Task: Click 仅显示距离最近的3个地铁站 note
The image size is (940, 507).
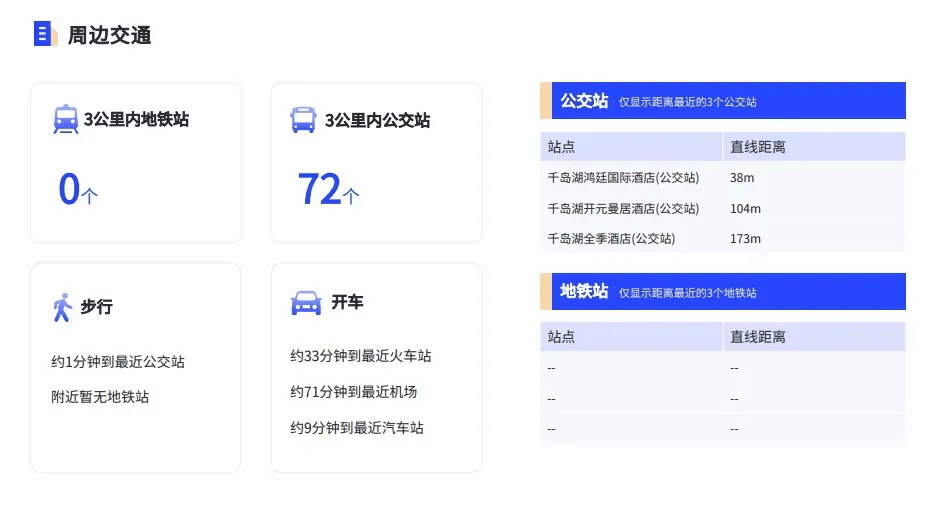Action: click(x=688, y=293)
